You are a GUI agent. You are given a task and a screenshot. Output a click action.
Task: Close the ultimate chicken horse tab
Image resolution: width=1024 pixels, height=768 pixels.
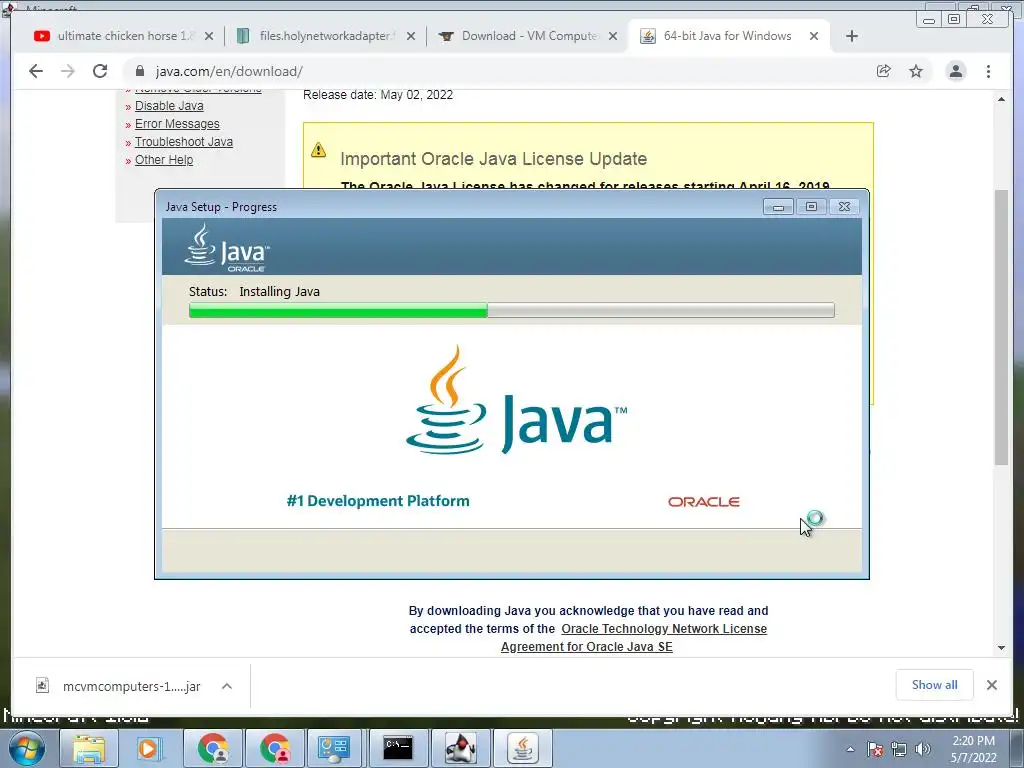209,36
